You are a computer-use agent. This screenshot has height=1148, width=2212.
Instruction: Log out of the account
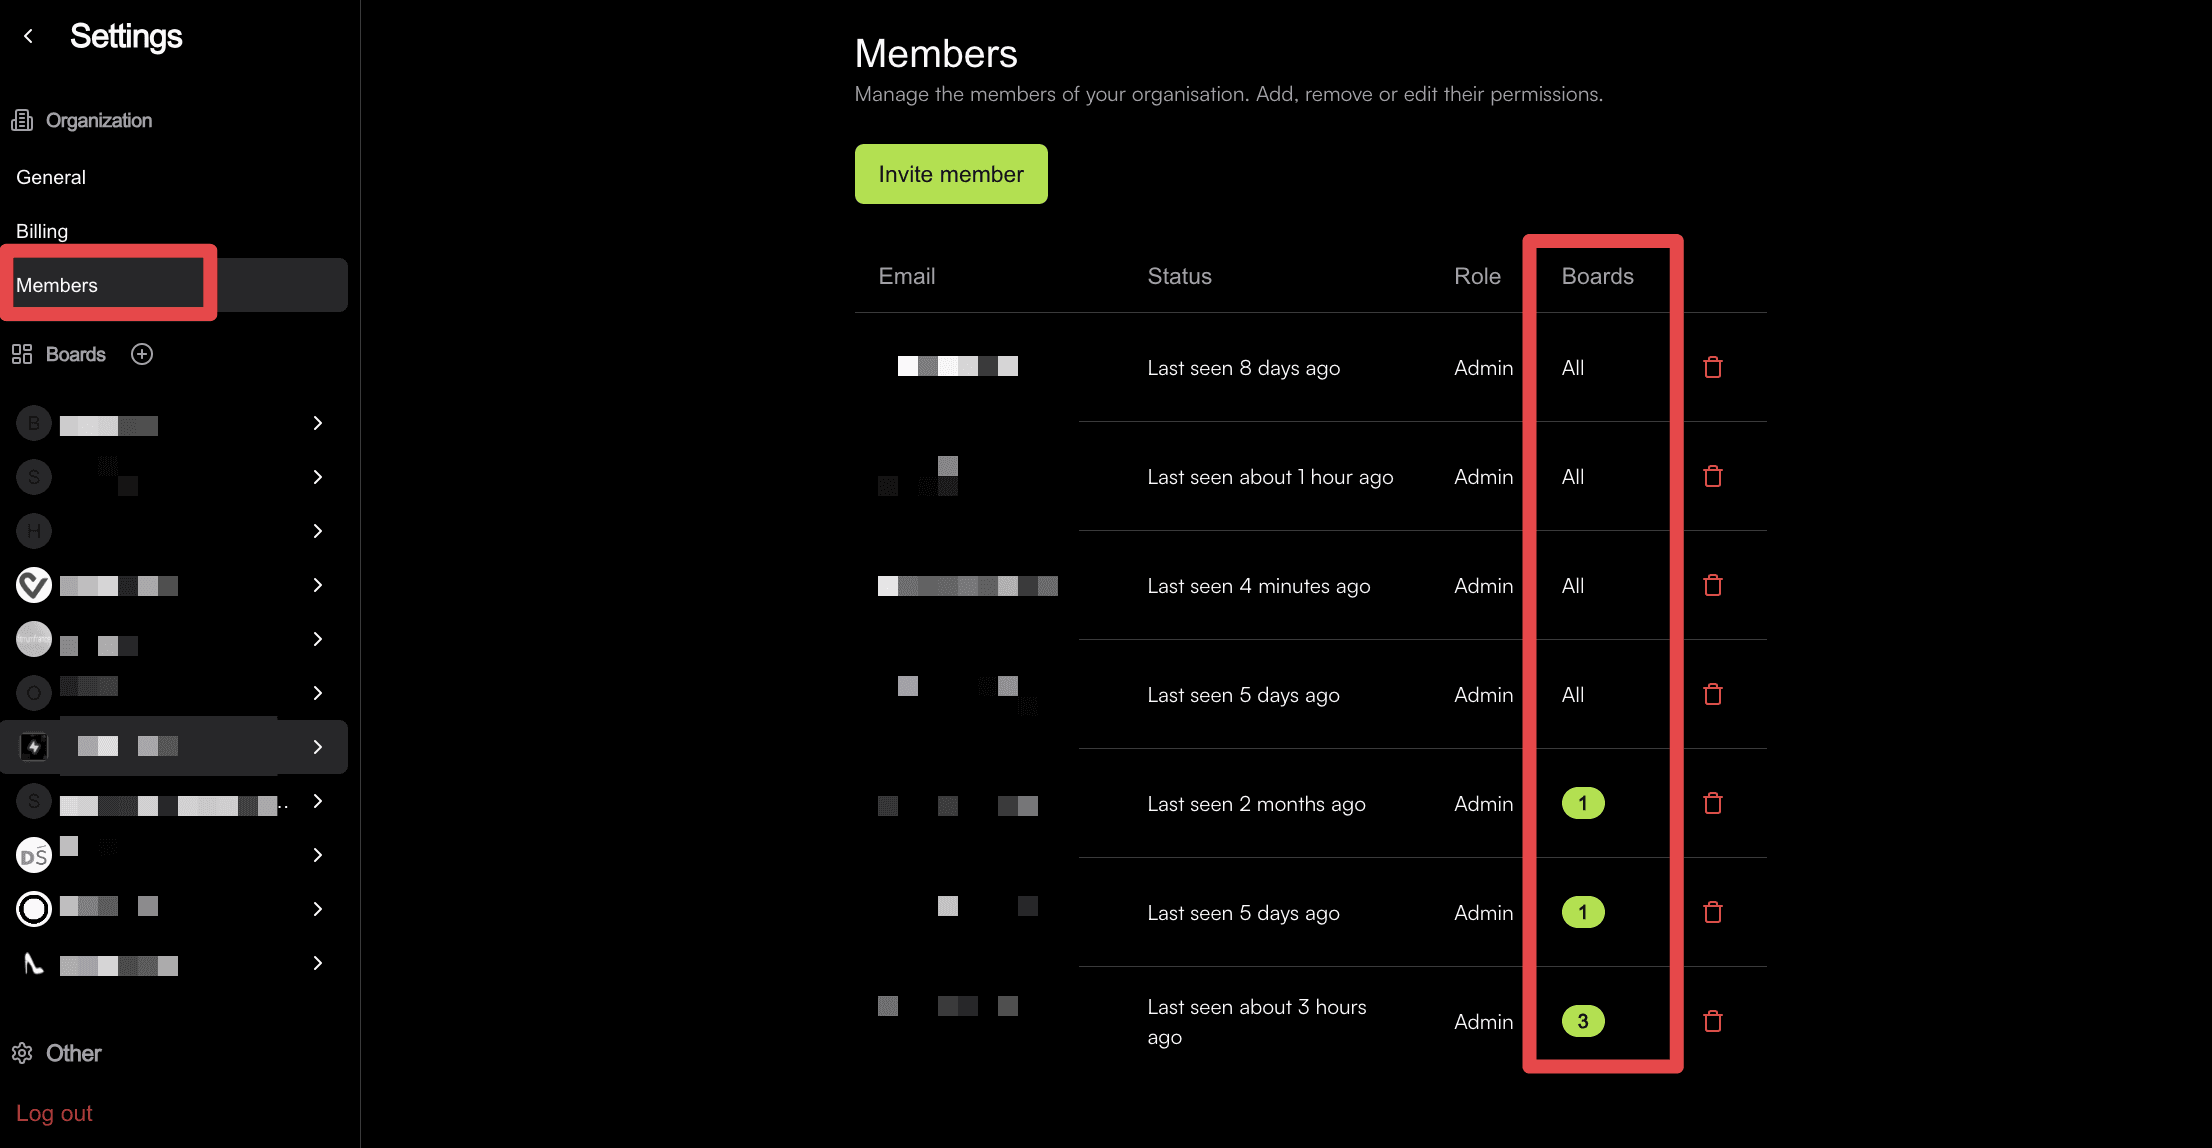point(54,1112)
